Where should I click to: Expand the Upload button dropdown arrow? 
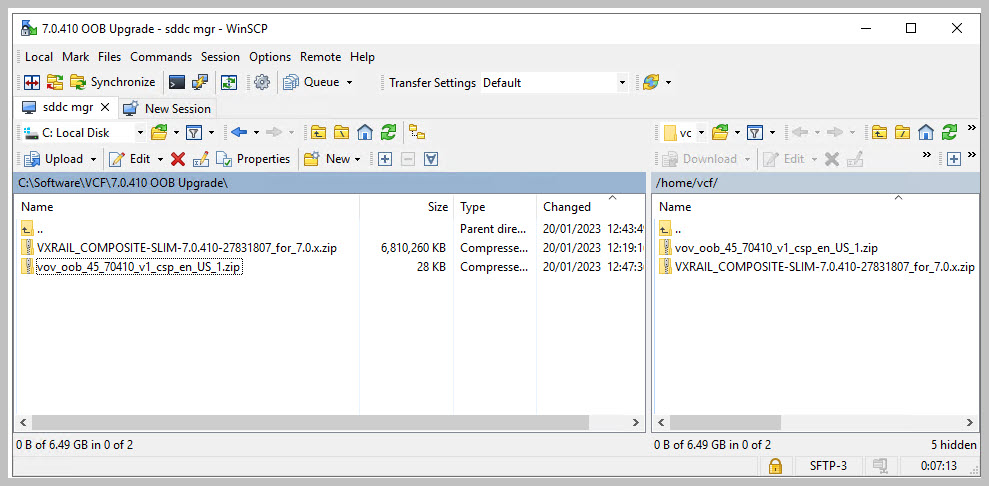[x=93, y=159]
